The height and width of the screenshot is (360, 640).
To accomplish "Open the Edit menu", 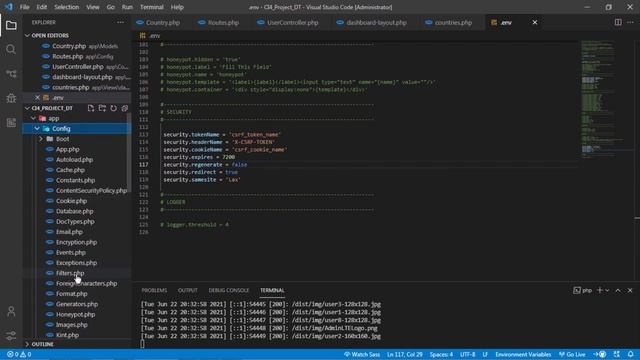I will [x=42, y=7].
